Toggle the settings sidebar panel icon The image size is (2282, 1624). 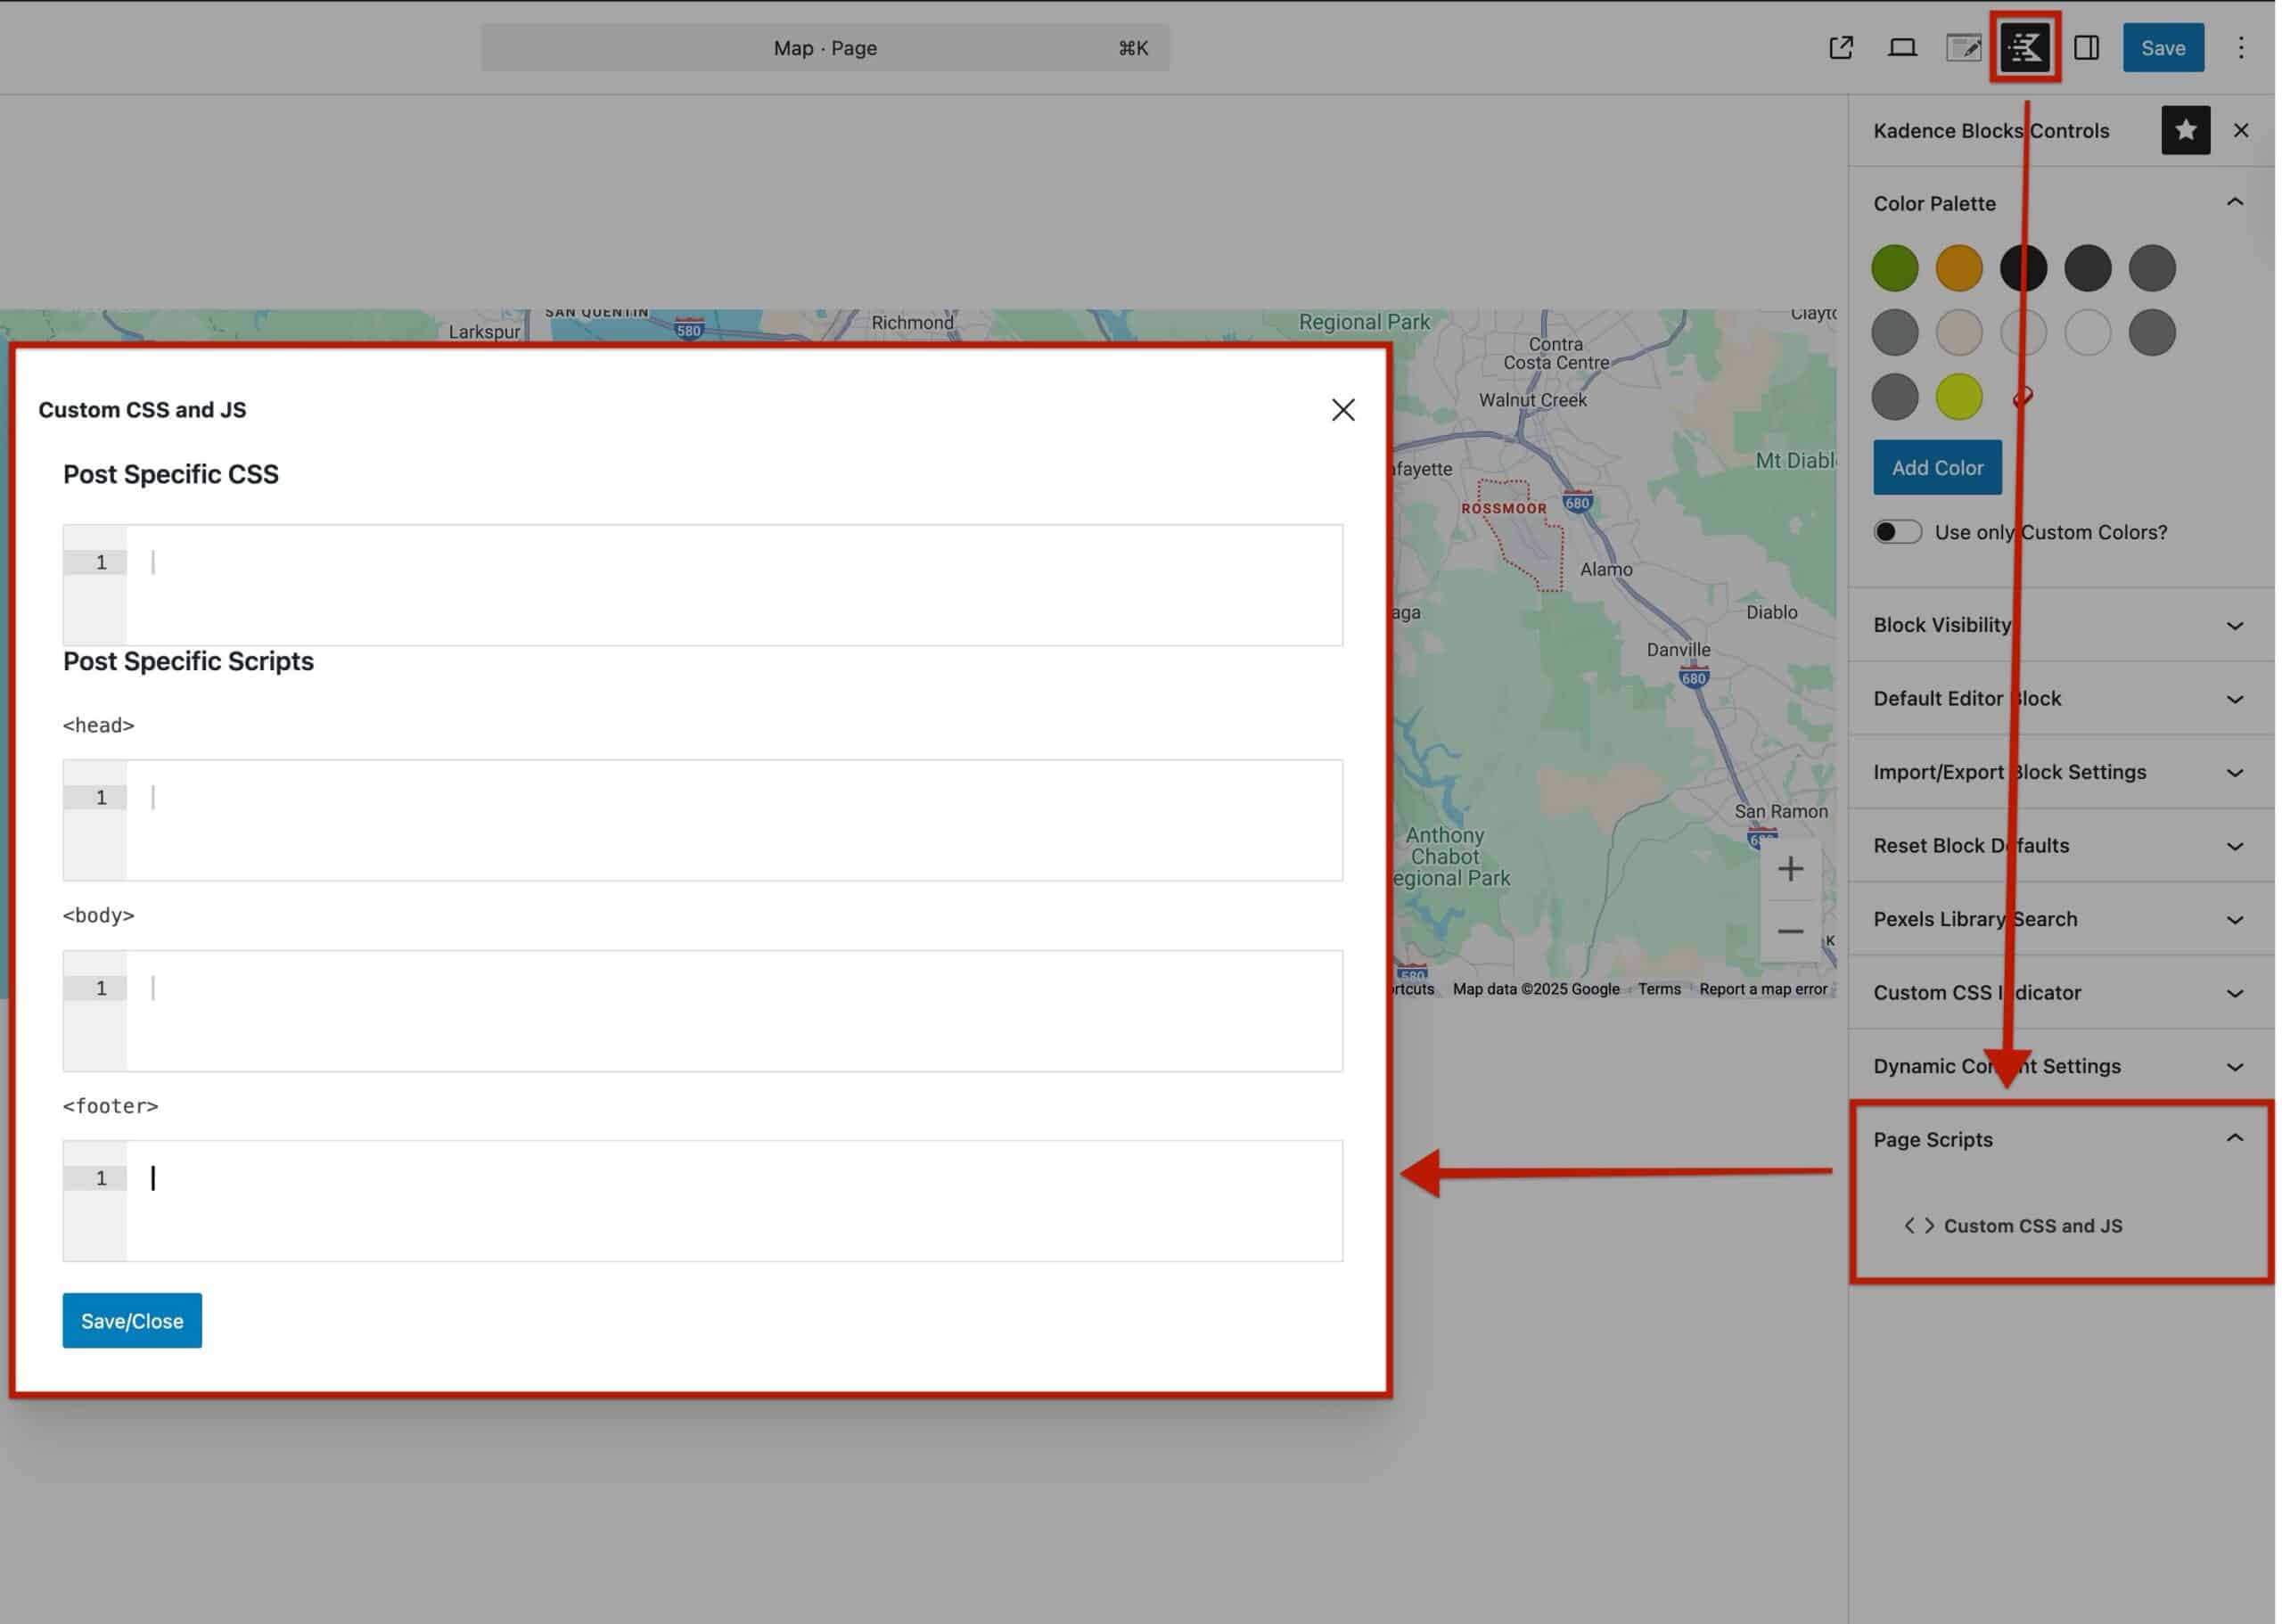point(2086,47)
